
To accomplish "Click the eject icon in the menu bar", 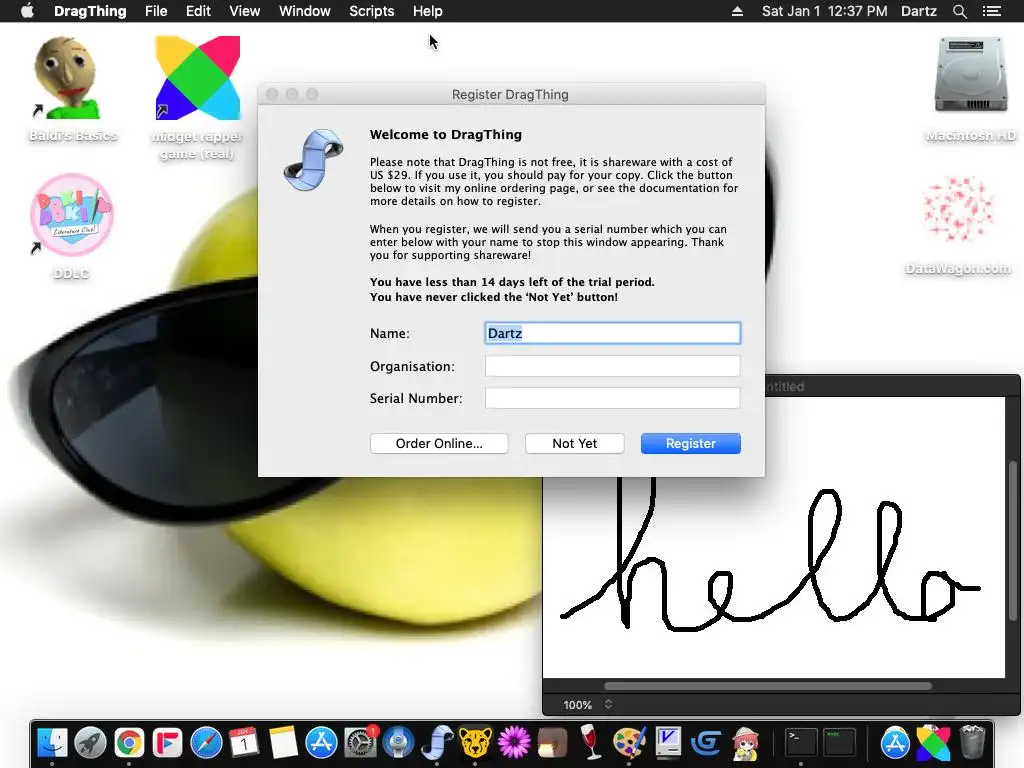I will [737, 11].
